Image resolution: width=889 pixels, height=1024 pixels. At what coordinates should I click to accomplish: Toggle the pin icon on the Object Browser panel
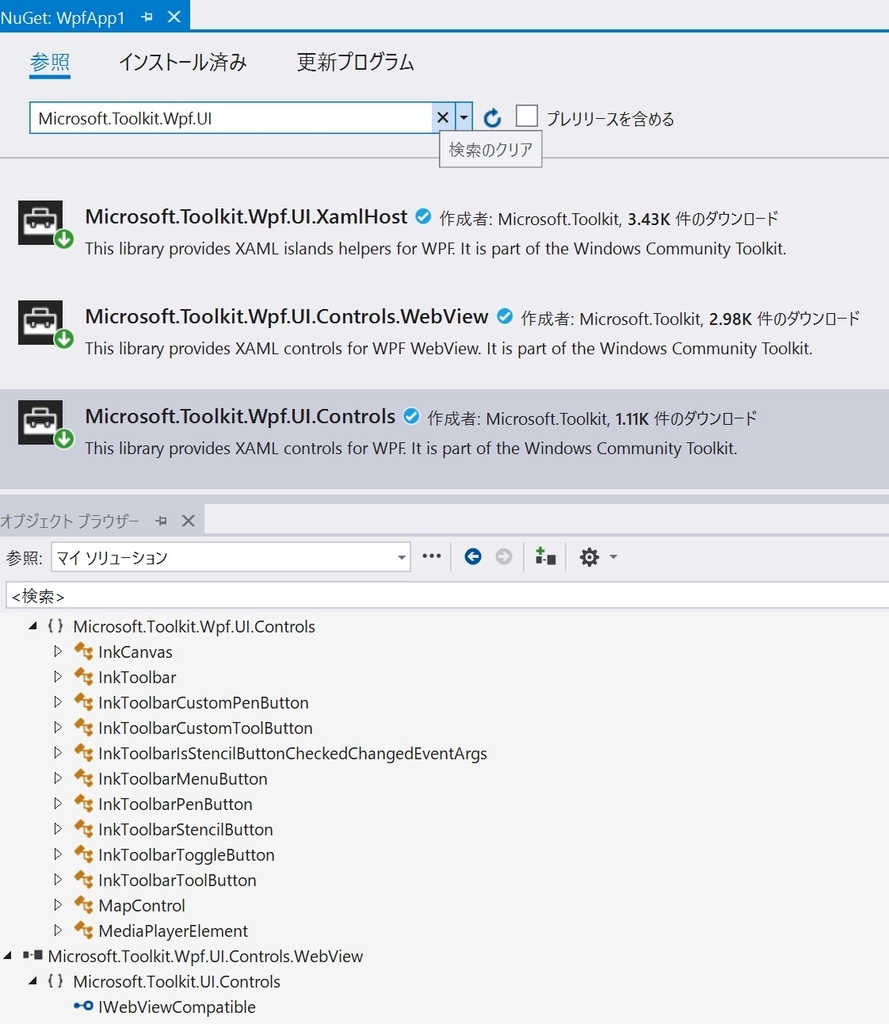point(160,520)
